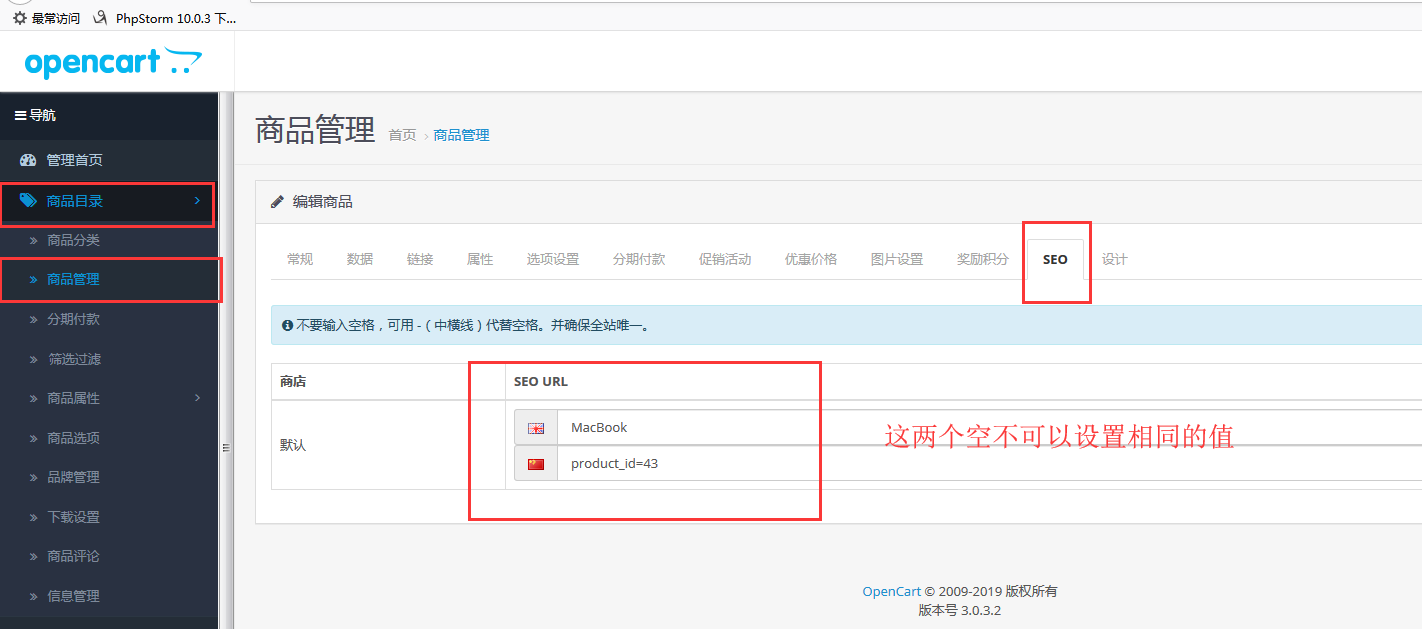Image resolution: width=1422 pixels, height=629 pixels.
Task: Switch to the 图片设置 tab
Action: 897,259
